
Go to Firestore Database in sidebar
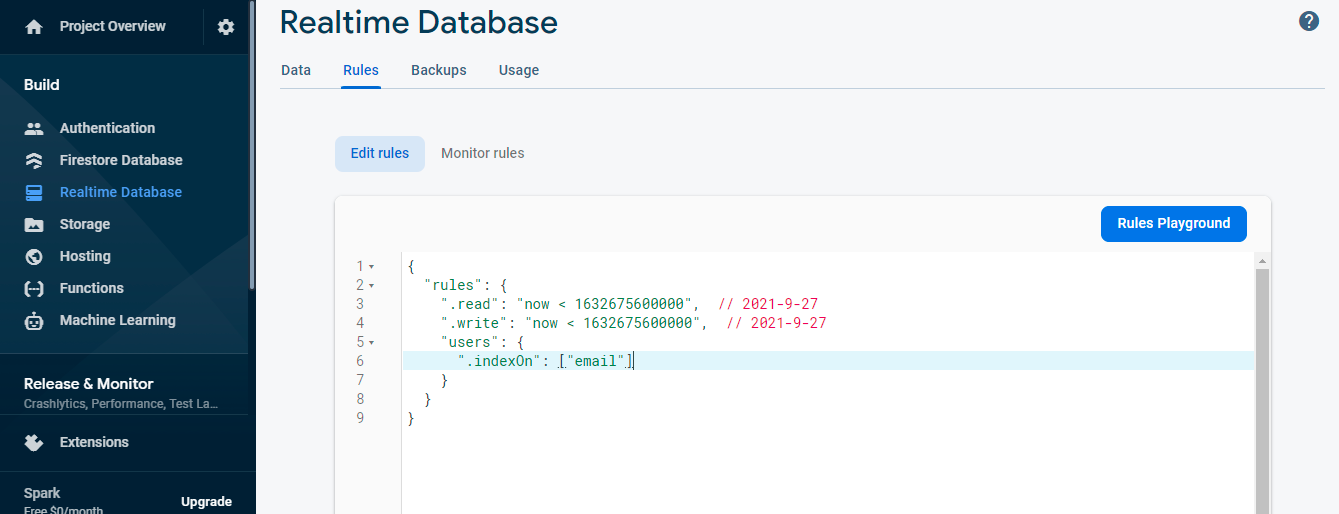[121, 160]
